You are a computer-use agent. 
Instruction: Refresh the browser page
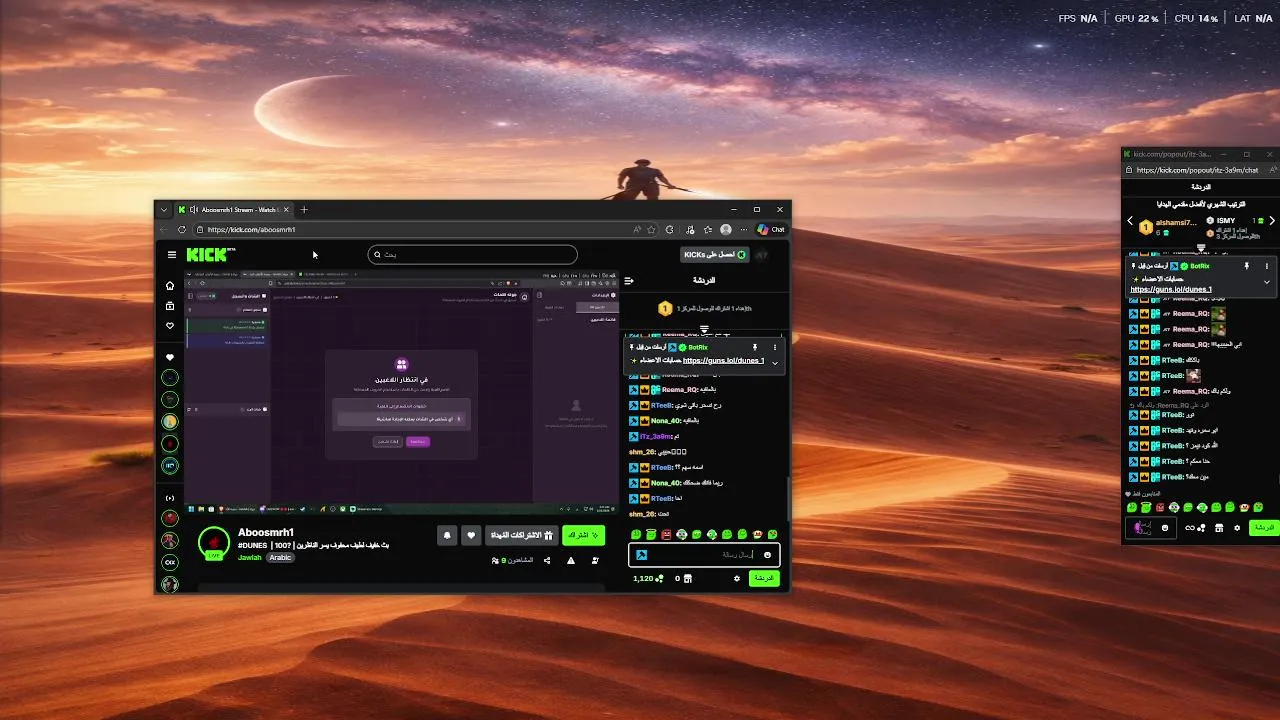pyautogui.click(x=181, y=229)
